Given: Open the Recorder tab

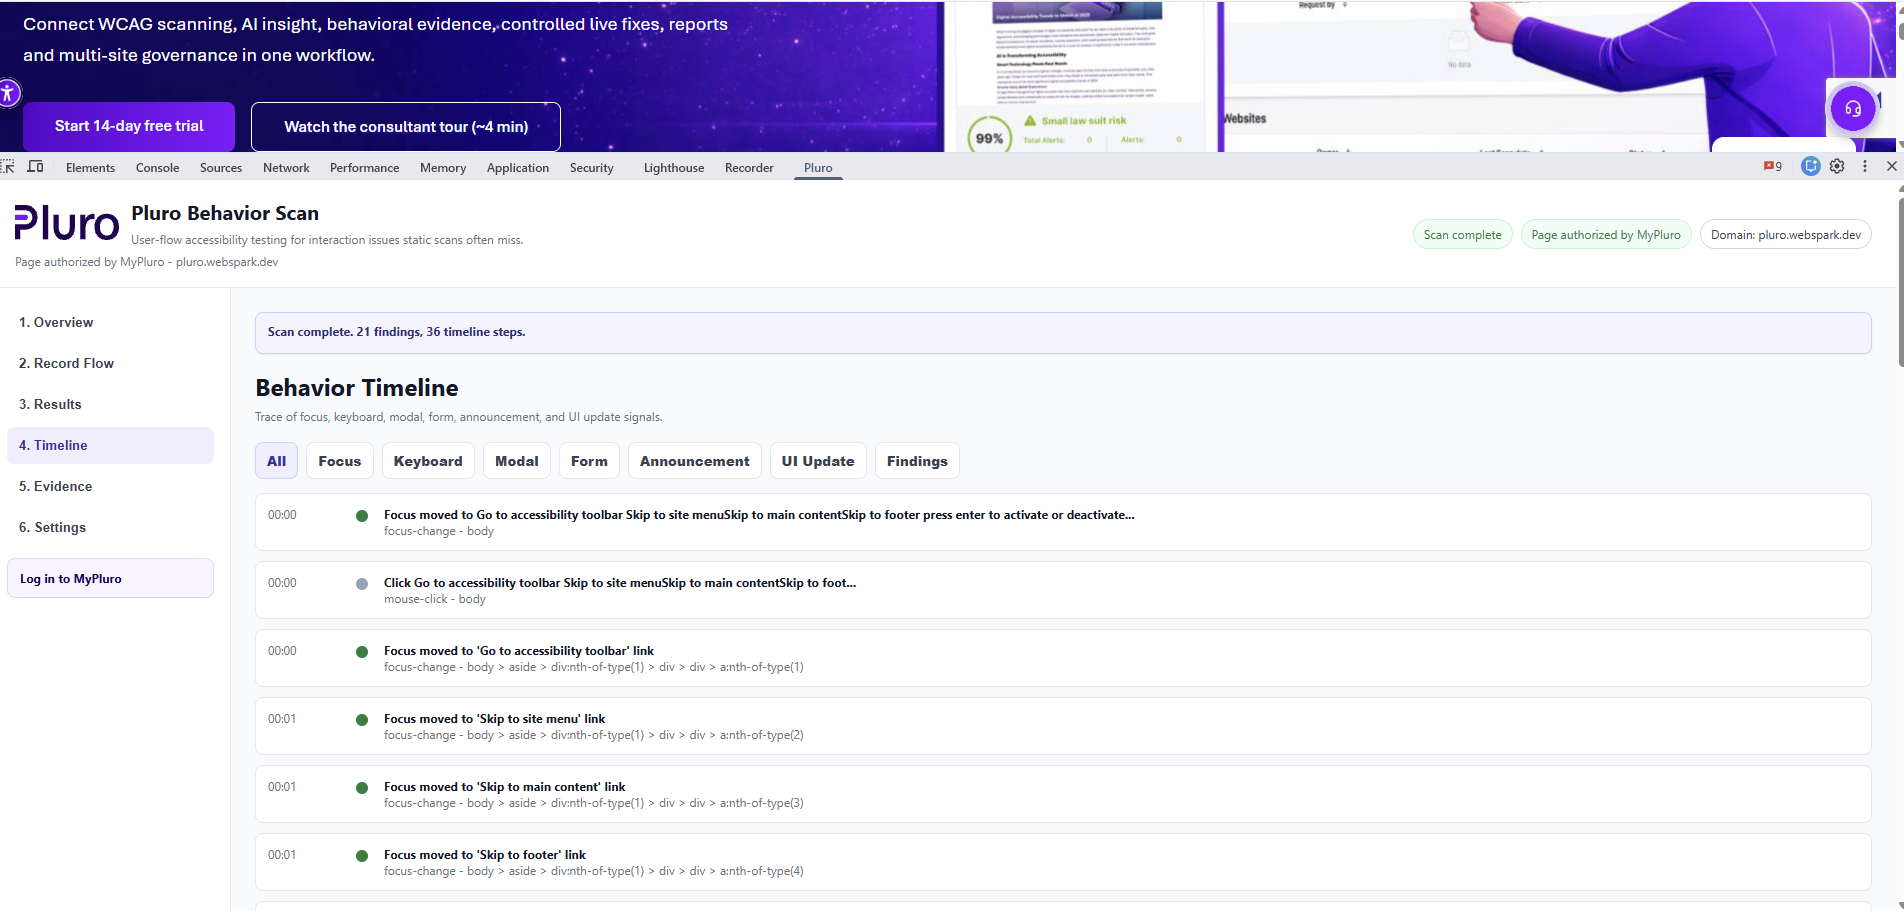Looking at the screenshot, I should pos(749,168).
